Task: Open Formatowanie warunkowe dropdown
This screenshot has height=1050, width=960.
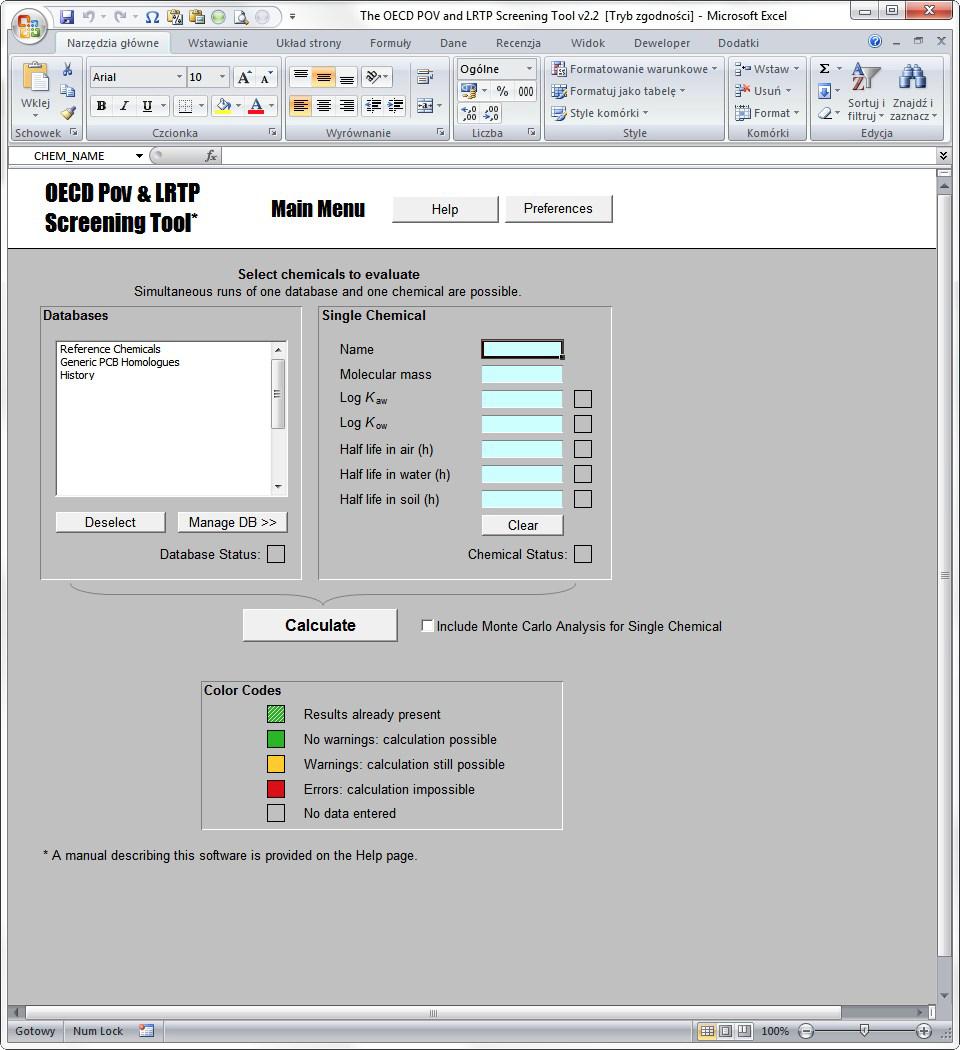Action: click(x=633, y=68)
